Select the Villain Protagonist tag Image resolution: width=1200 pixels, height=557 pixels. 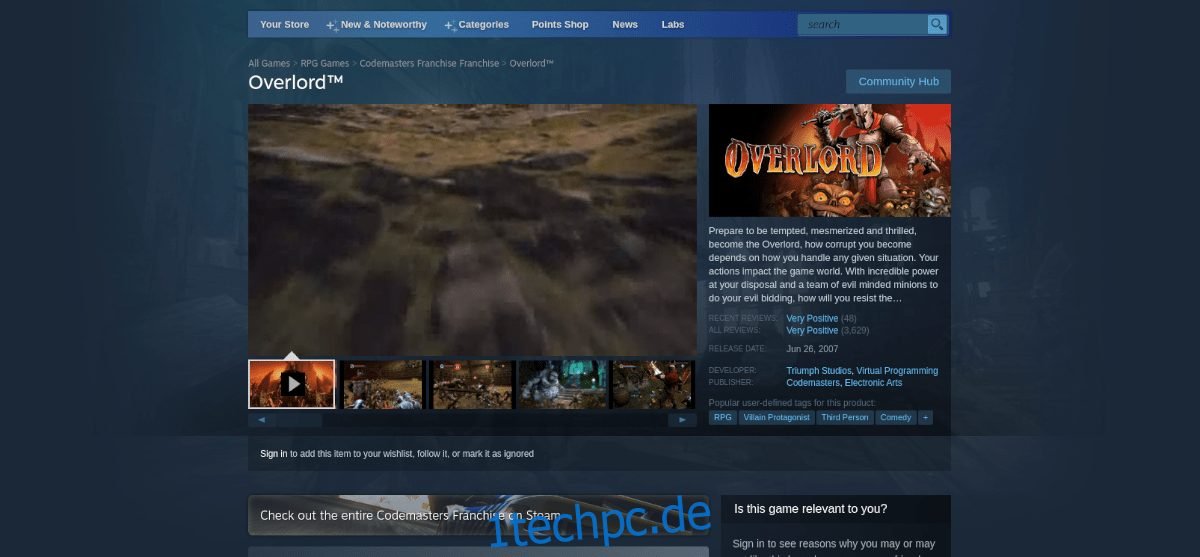pos(776,417)
